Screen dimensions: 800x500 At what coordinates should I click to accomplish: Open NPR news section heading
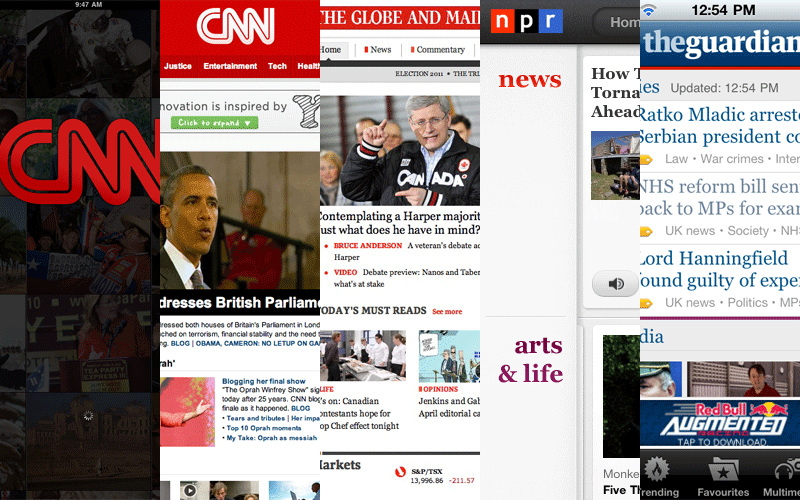click(530, 80)
